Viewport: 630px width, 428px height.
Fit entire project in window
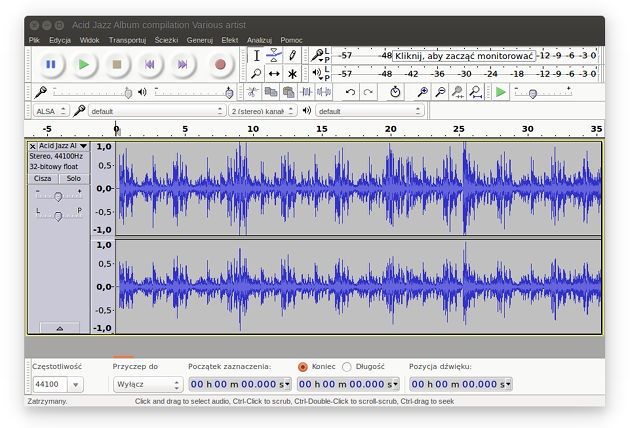pos(476,92)
